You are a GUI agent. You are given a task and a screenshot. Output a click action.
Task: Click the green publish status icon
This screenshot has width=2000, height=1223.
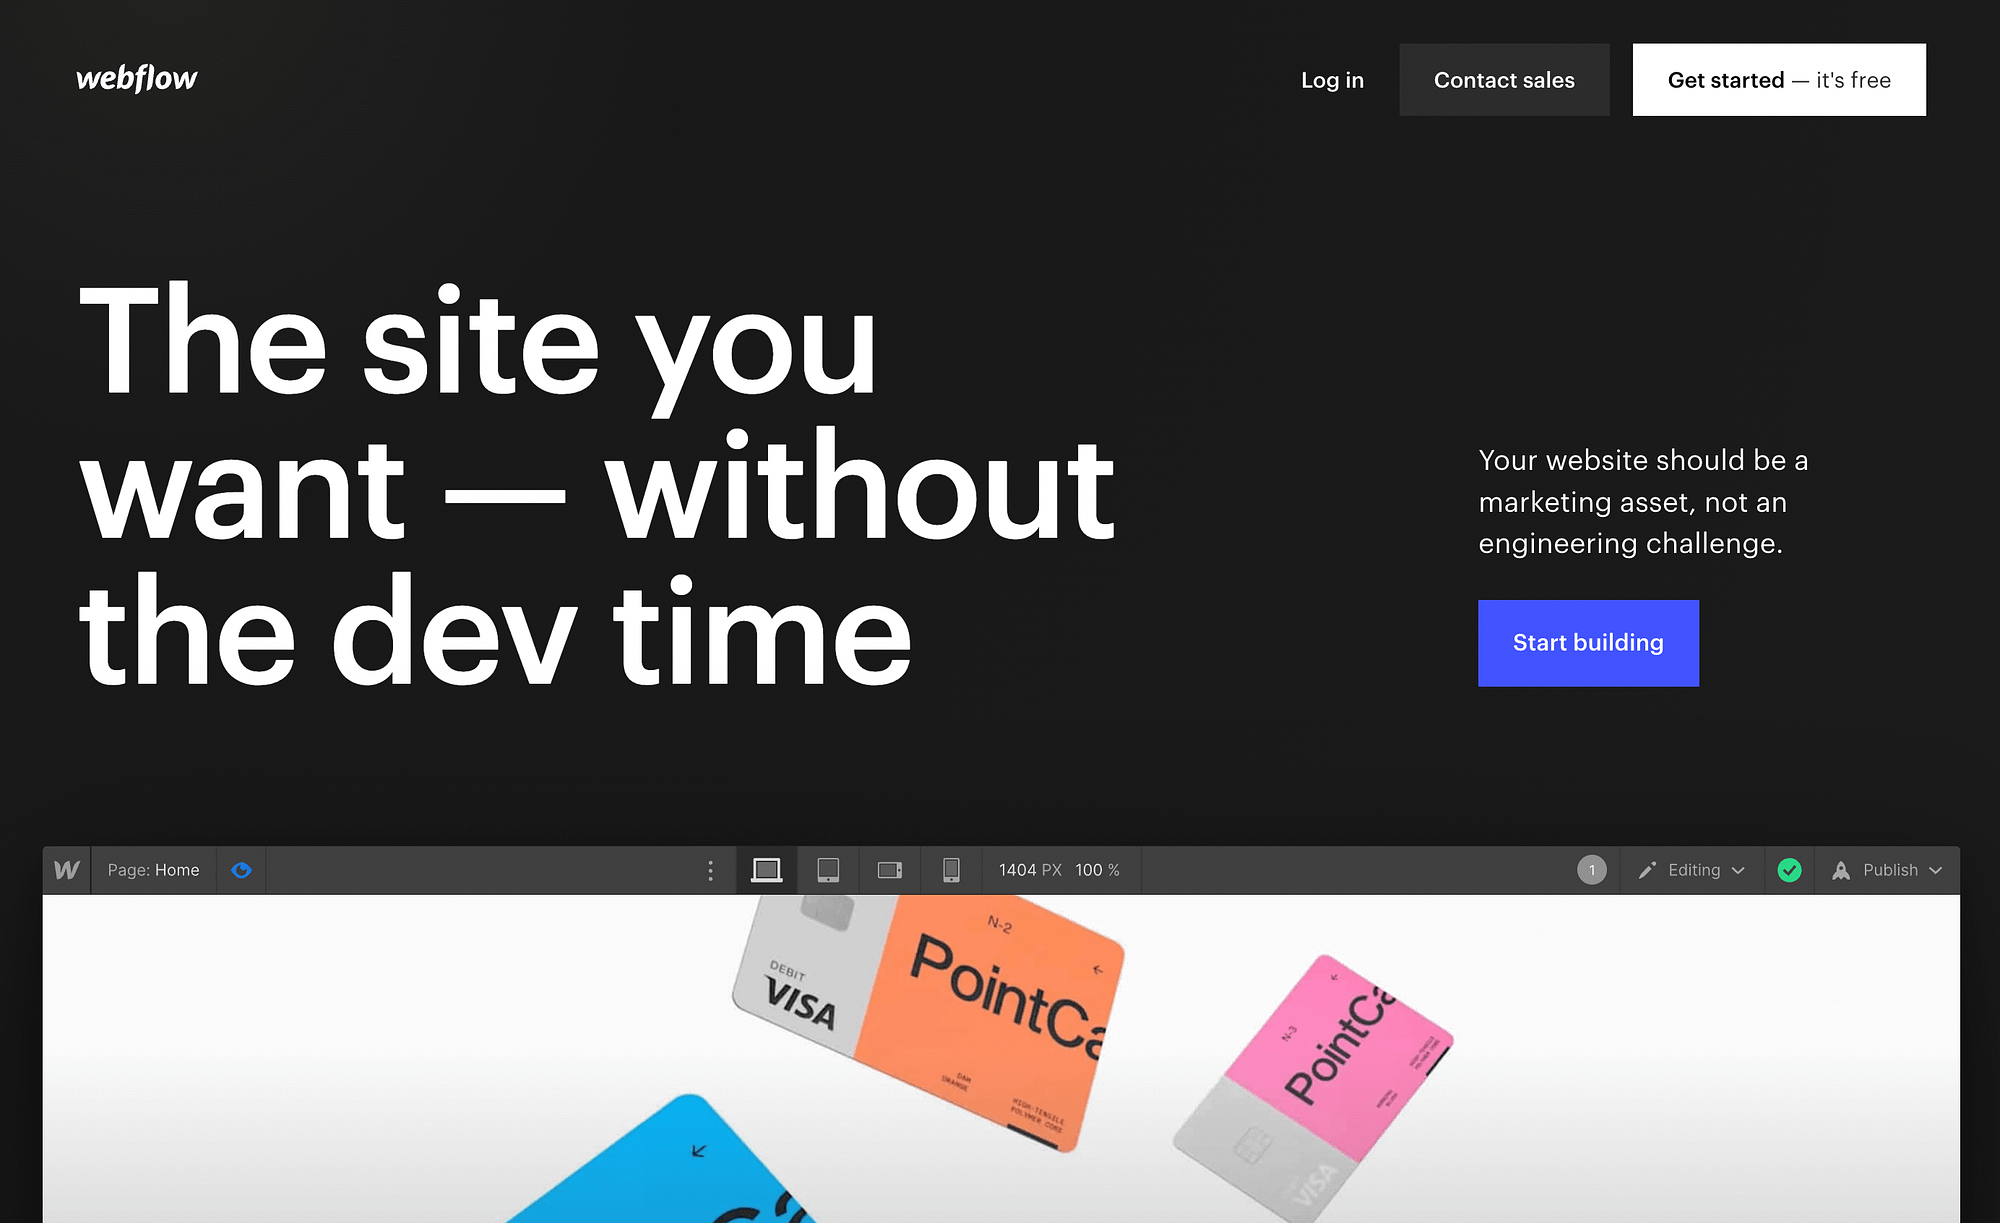(1791, 869)
